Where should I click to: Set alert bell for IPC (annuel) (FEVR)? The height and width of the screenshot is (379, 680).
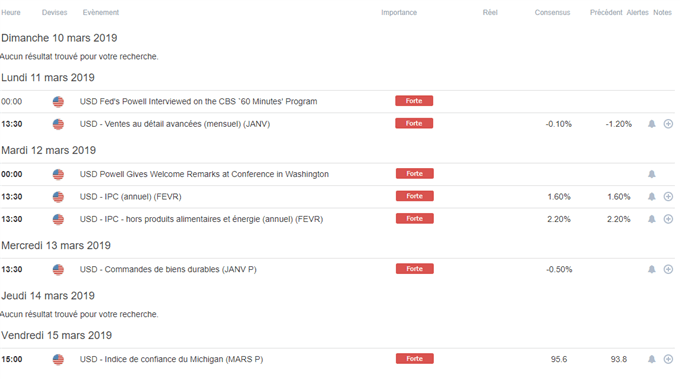(x=651, y=197)
